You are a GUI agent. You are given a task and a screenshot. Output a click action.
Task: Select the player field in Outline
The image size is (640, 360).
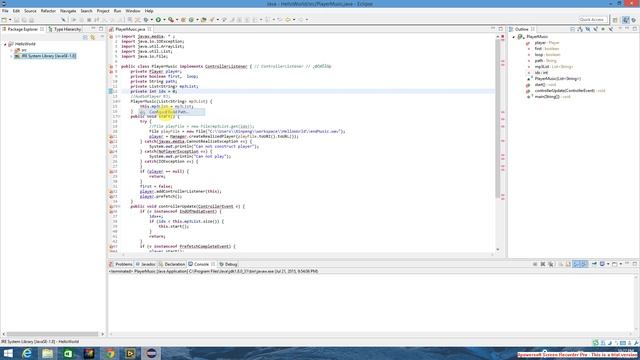click(547, 42)
